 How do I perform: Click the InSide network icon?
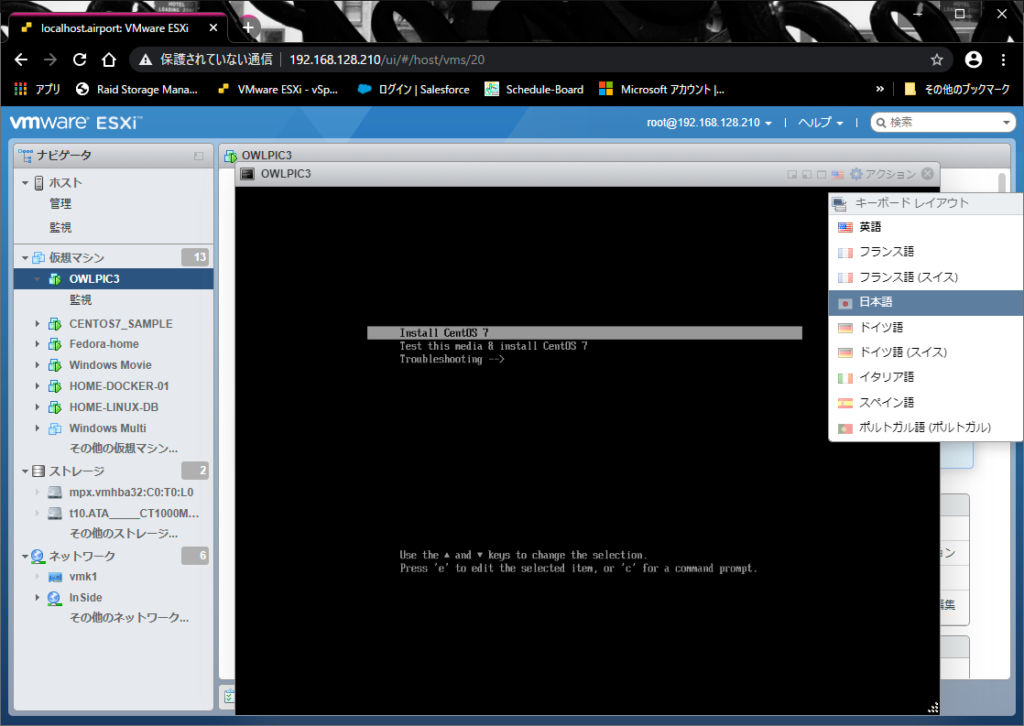coord(54,598)
